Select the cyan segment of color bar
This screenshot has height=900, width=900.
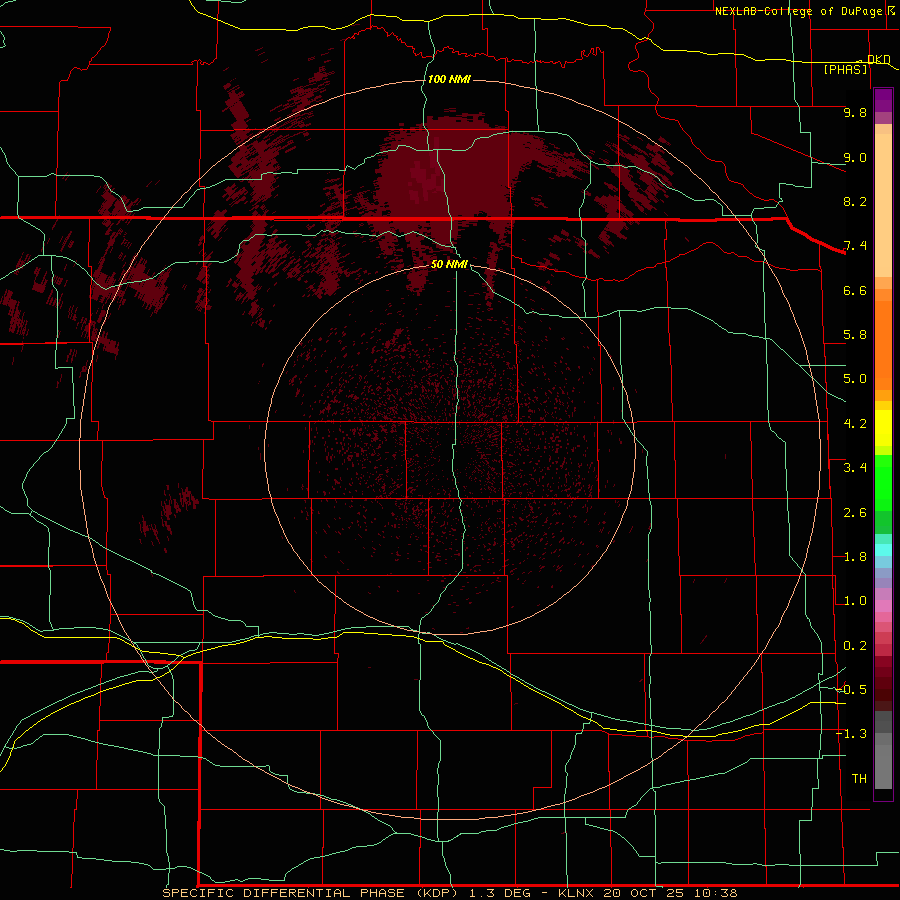(x=883, y=550)
